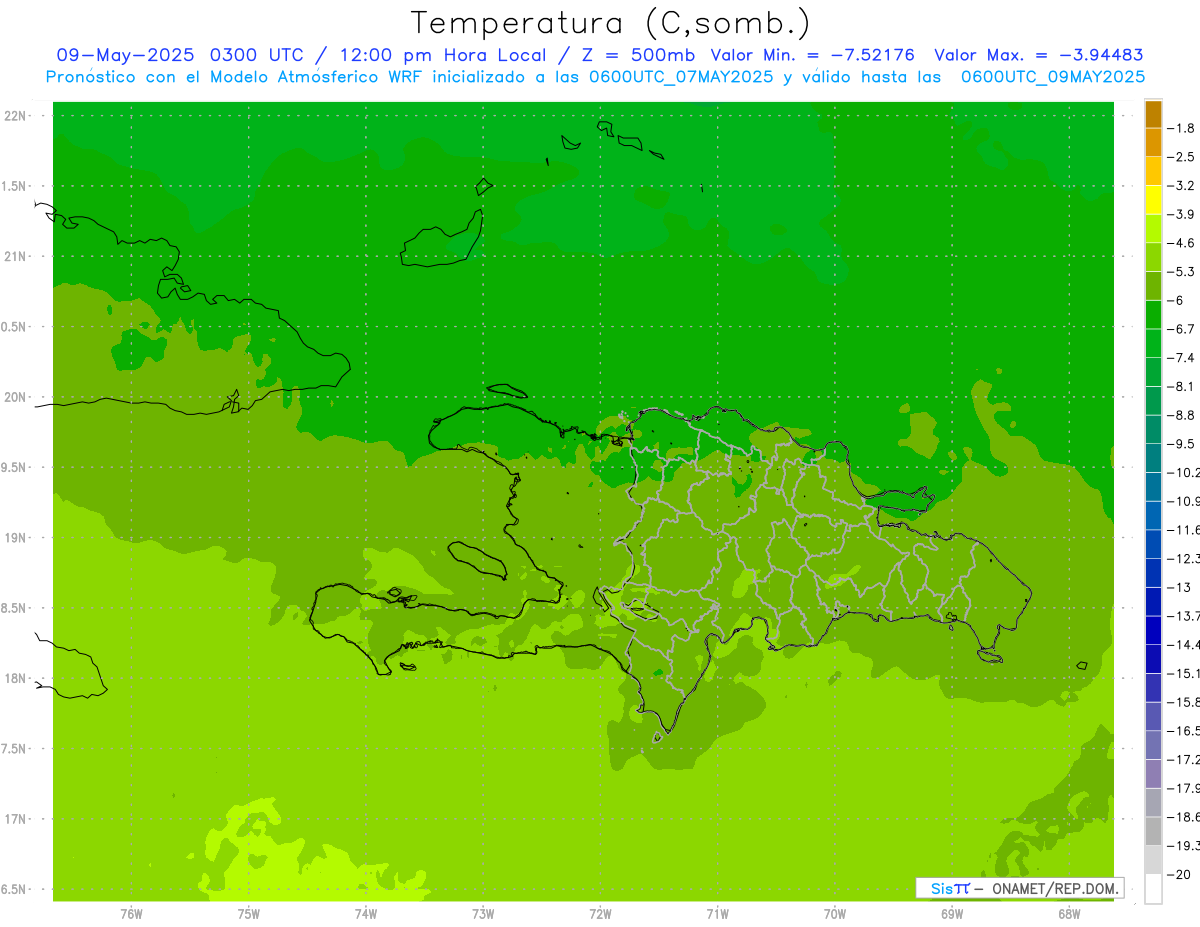Click the '22N' latitude label
Image resolution: width=1200 pixels, height=927 pixels.
(16, 116)
